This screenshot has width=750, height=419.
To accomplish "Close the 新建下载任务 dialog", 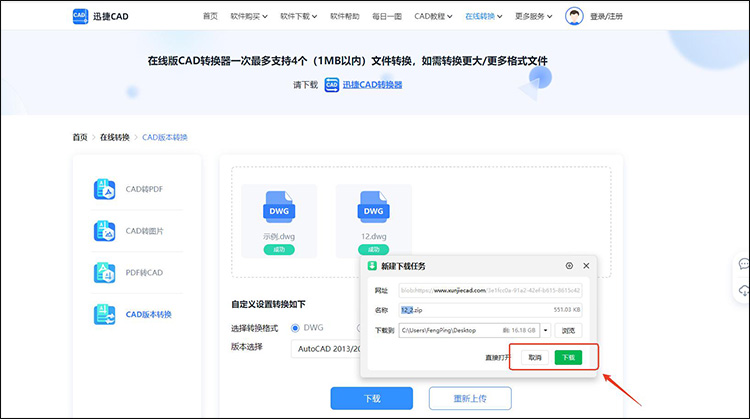I will (x=586, y=266).
